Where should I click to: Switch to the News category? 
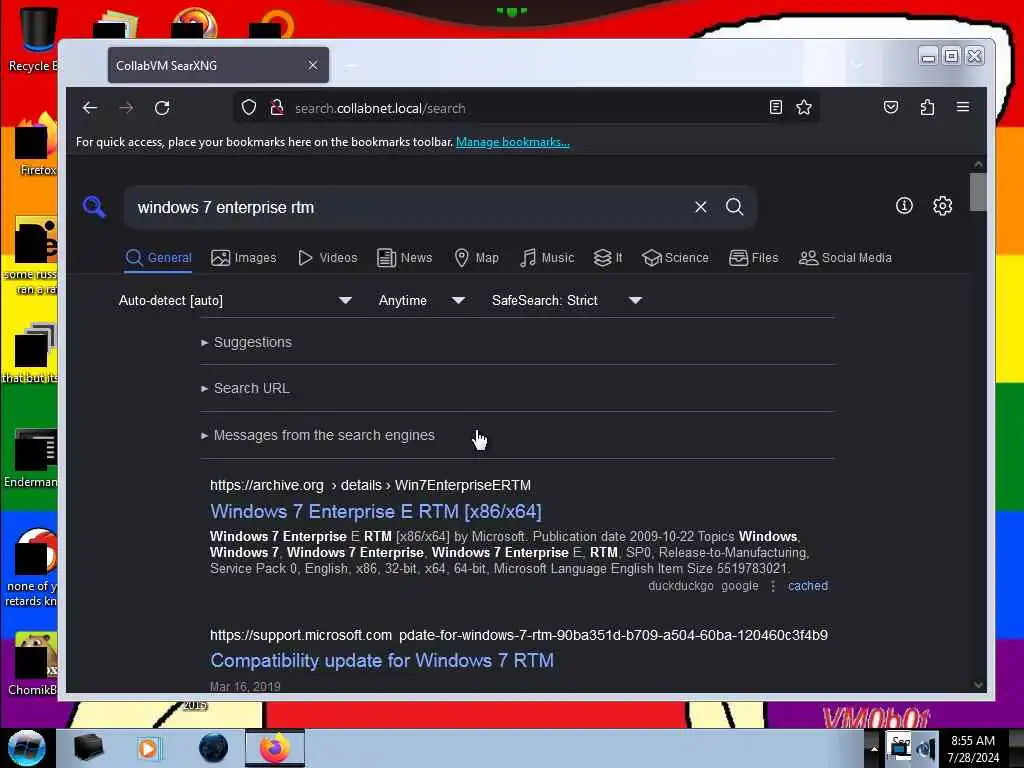pyautogui.click(x=405, y=258)
